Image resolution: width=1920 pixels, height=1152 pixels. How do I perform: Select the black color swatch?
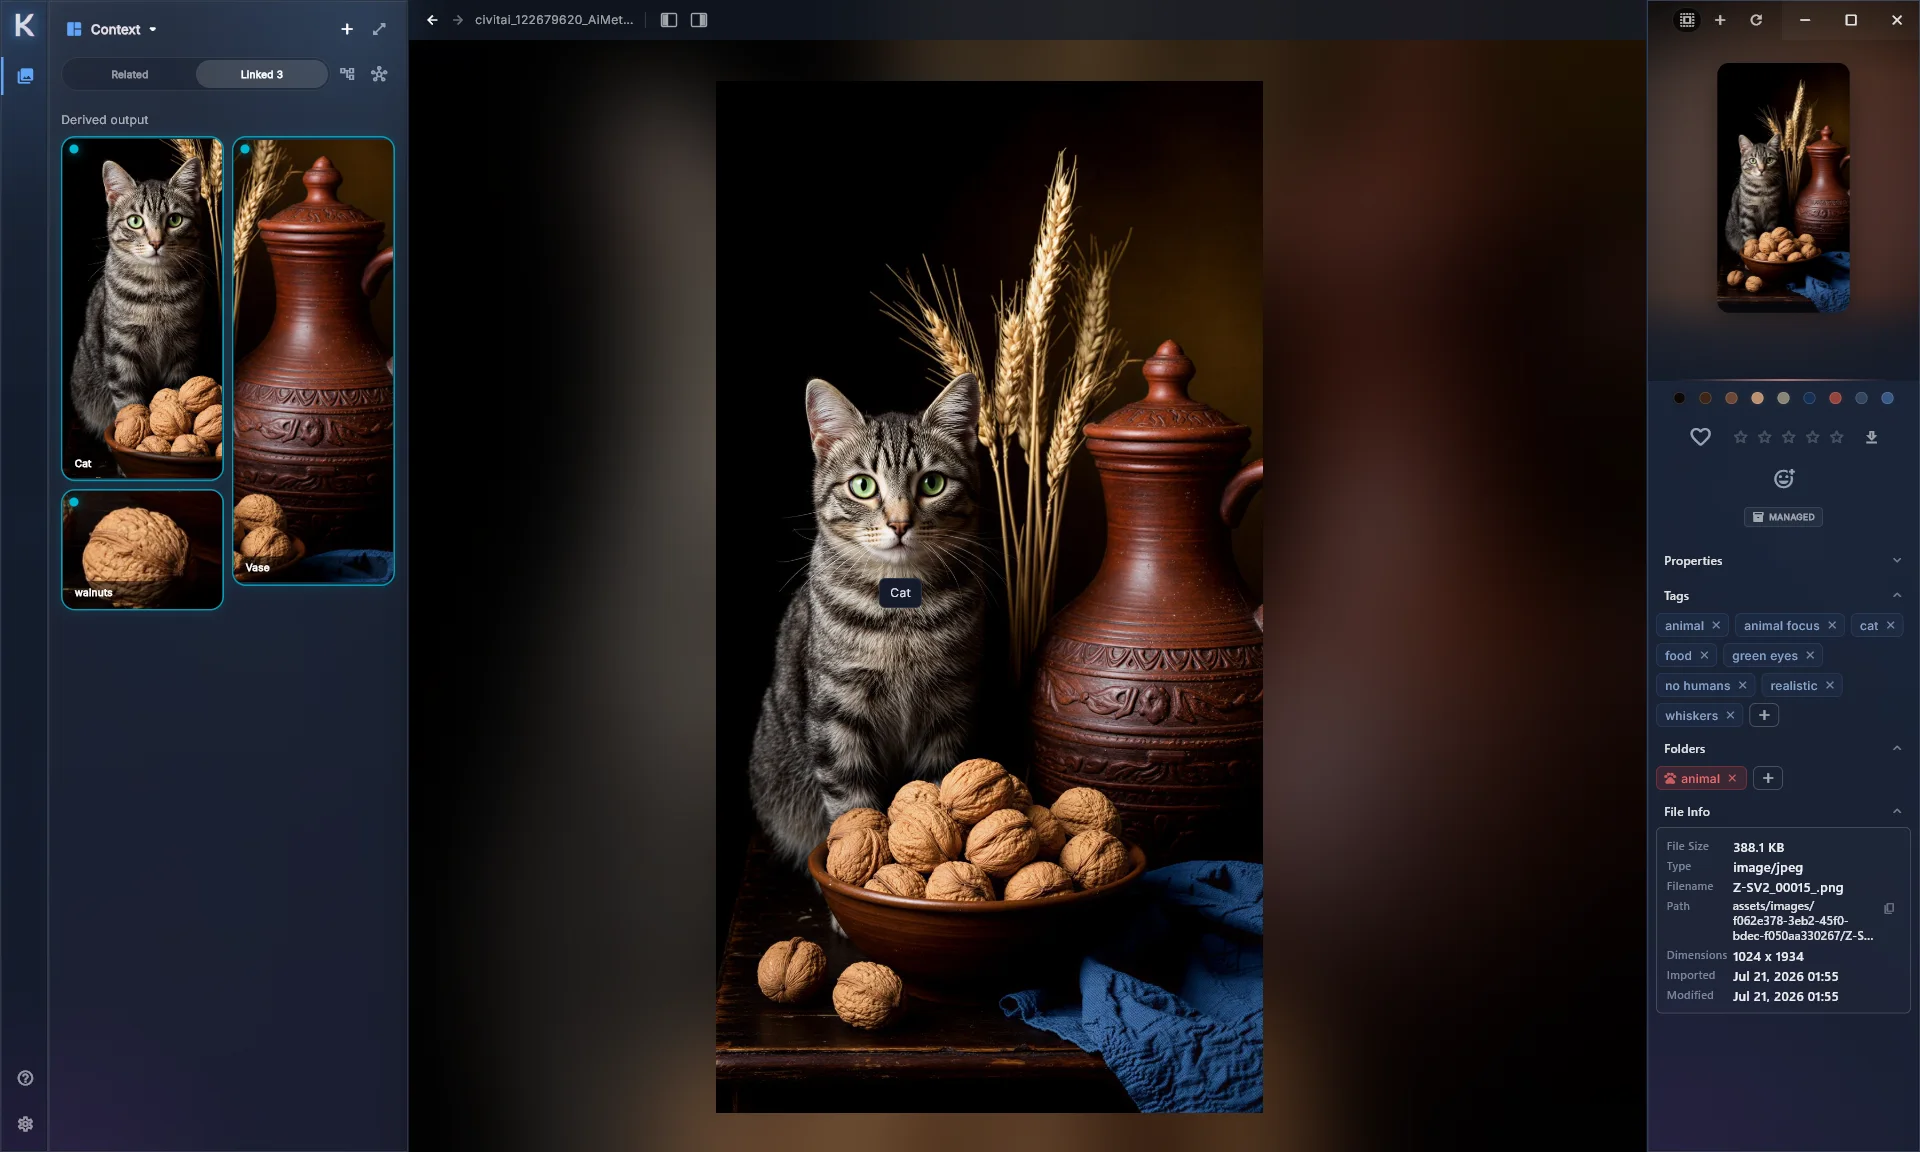(x=1679, y=398)
